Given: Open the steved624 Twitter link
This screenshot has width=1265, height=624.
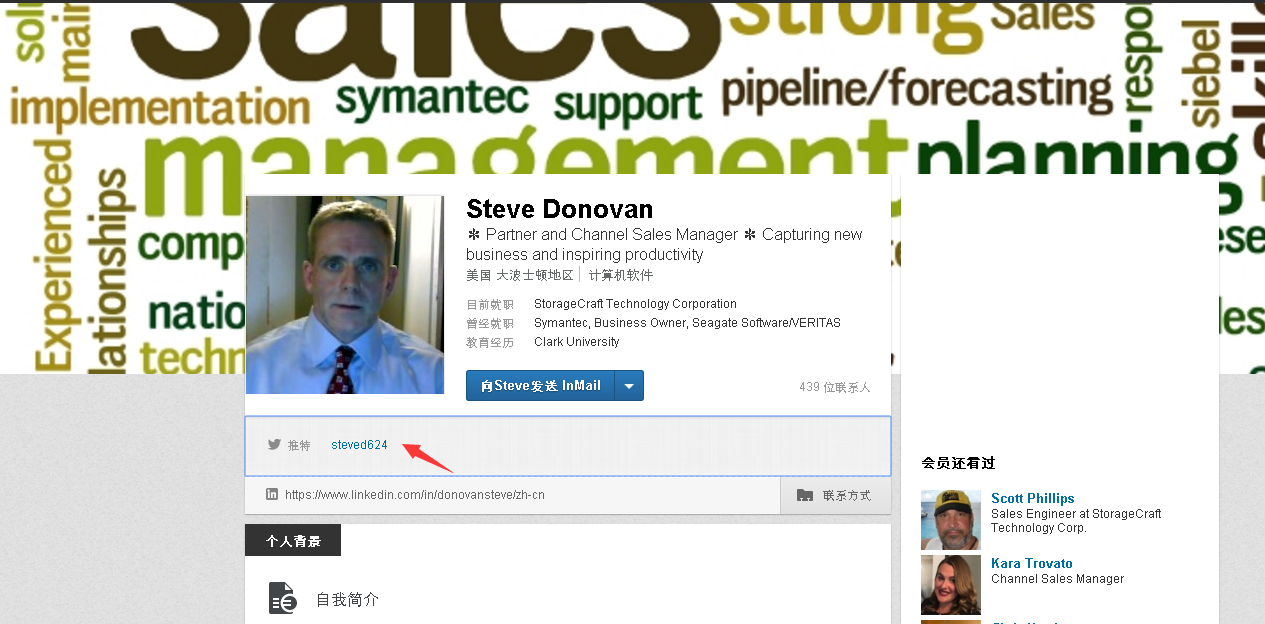Looking at the screenshot, I should pos(359,445).
